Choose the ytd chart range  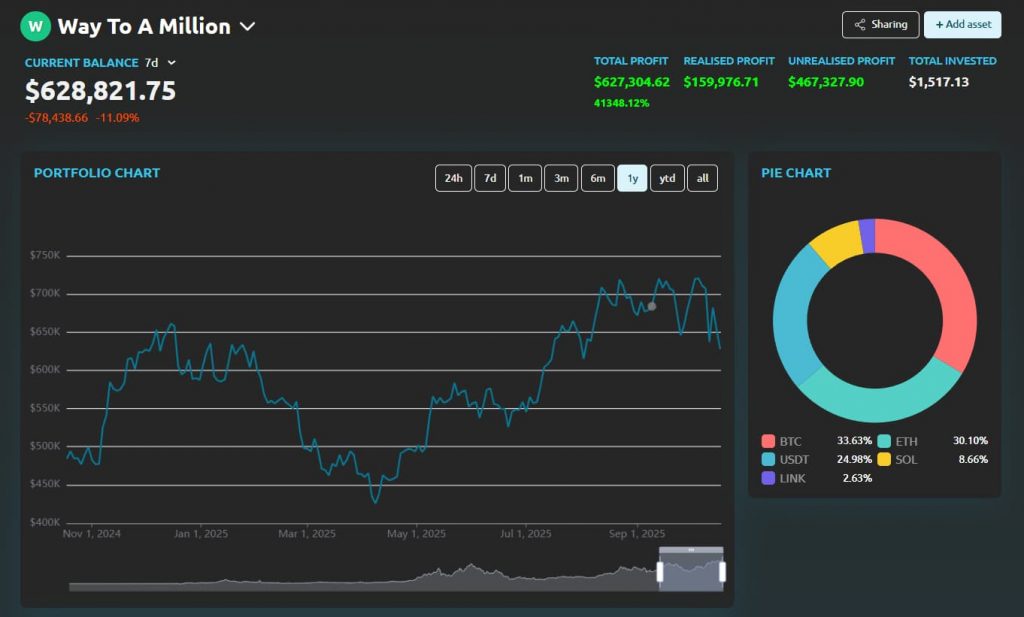click(667, 178)
